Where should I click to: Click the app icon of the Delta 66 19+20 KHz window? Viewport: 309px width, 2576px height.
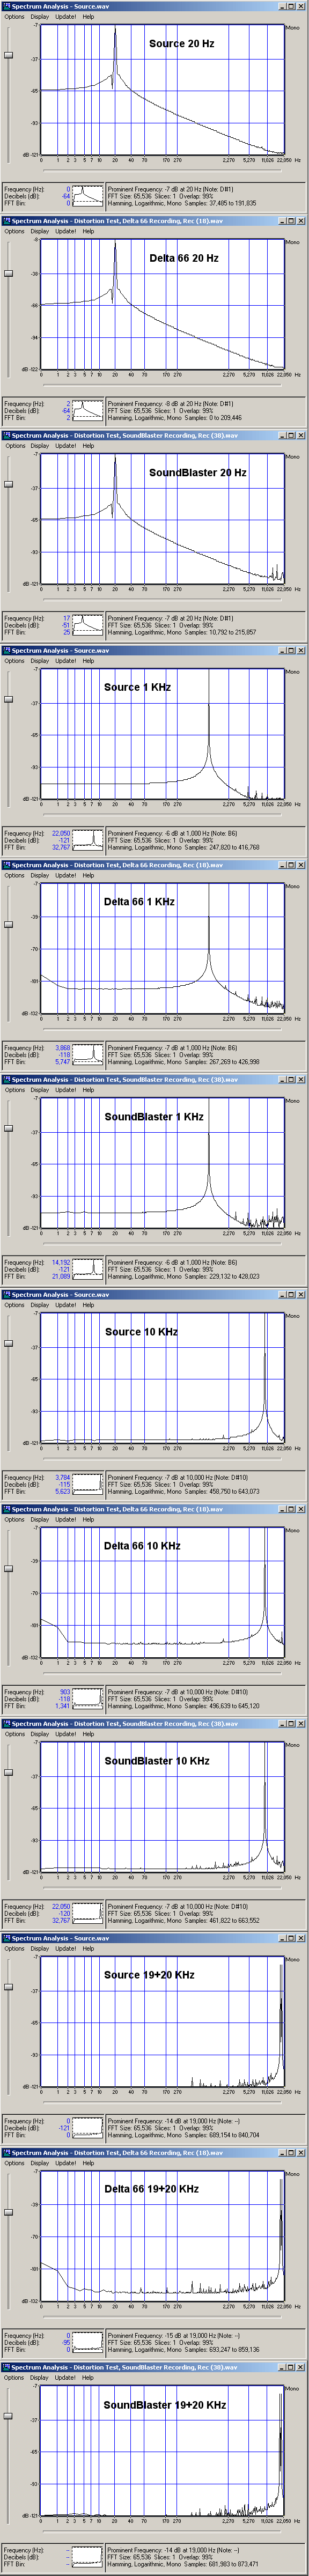pyautogui.click(x=6, y=2153)
